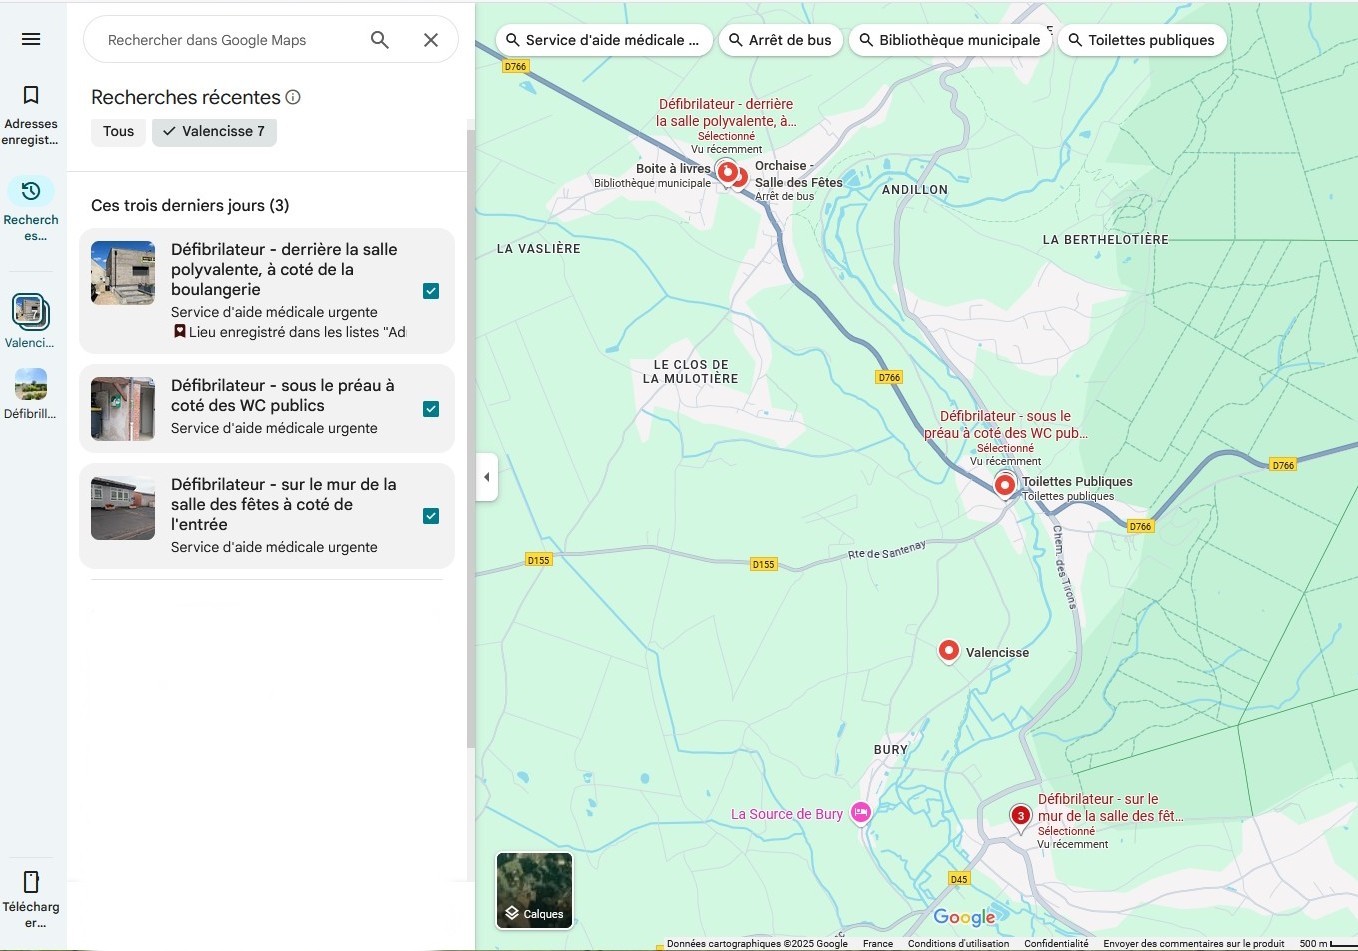Click the numbered 3 map pin

1020,817
